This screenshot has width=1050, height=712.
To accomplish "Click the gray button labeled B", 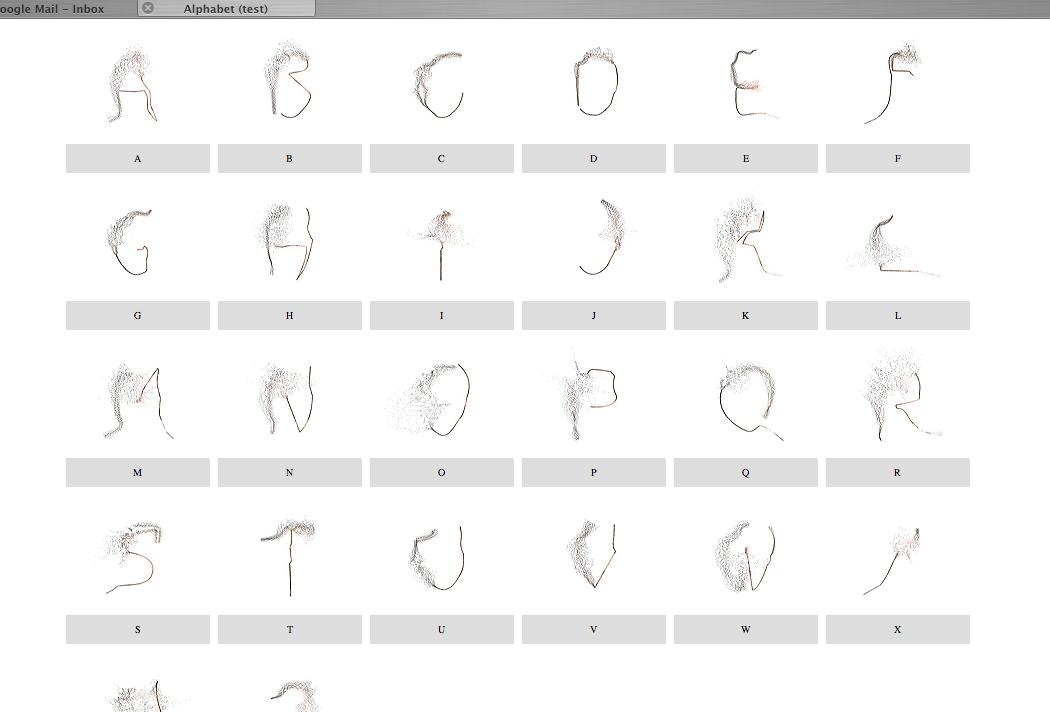I will [x=290, y=159].
